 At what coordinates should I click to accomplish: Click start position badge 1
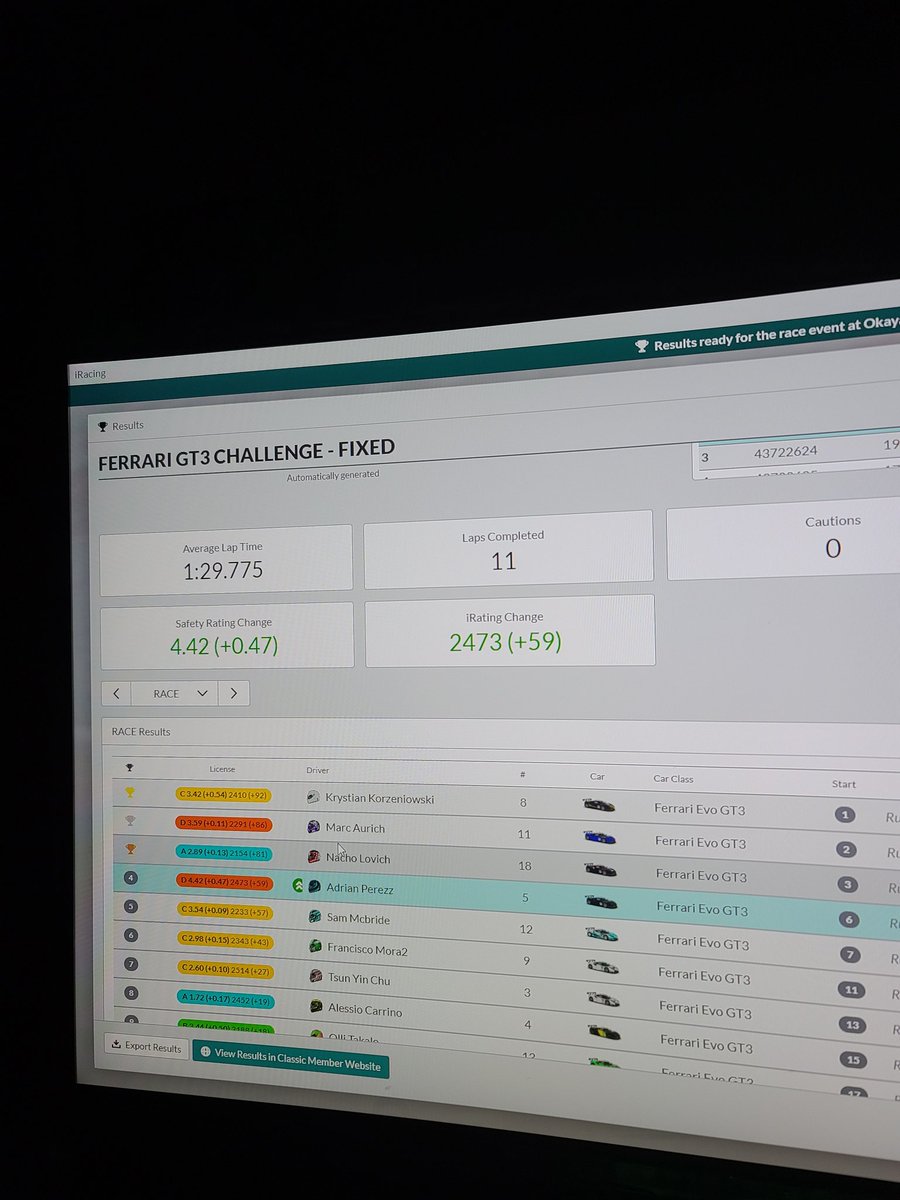tap(846, 814)
